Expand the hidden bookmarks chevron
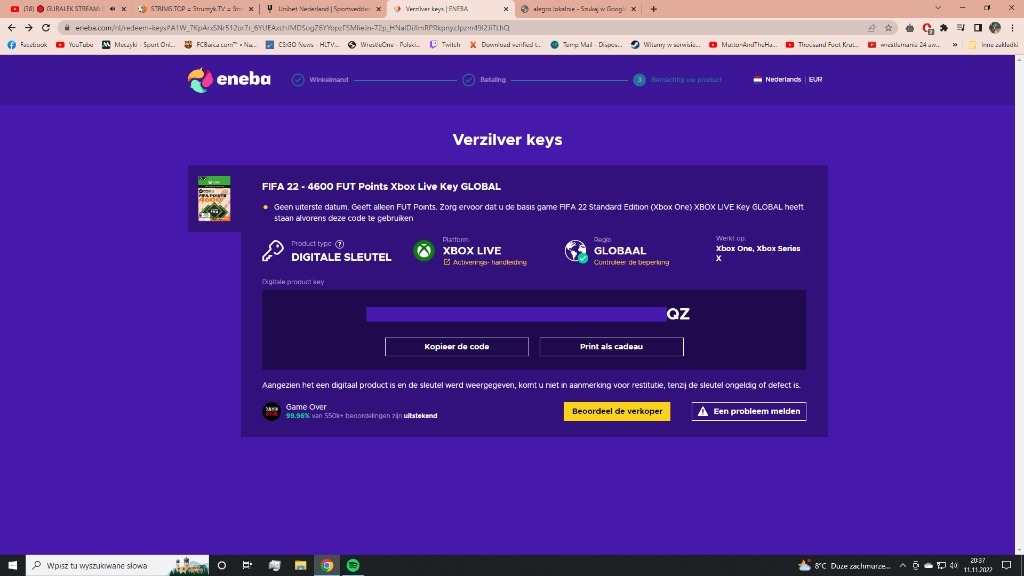Viewport: 1024px width, 576px height. [955, 45]
